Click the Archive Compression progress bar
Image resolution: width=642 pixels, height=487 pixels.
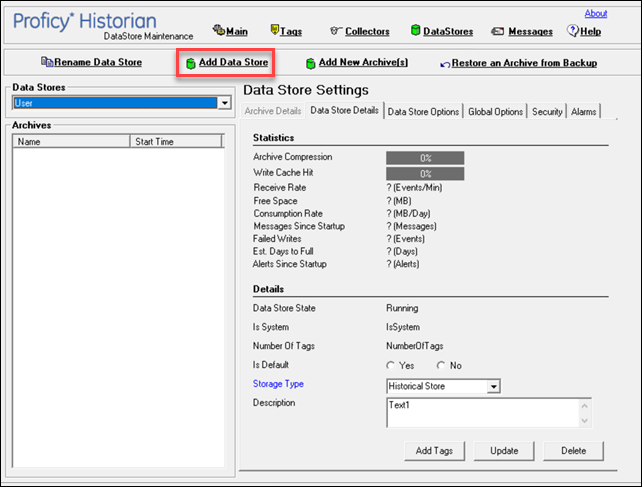tap(425, 158)
